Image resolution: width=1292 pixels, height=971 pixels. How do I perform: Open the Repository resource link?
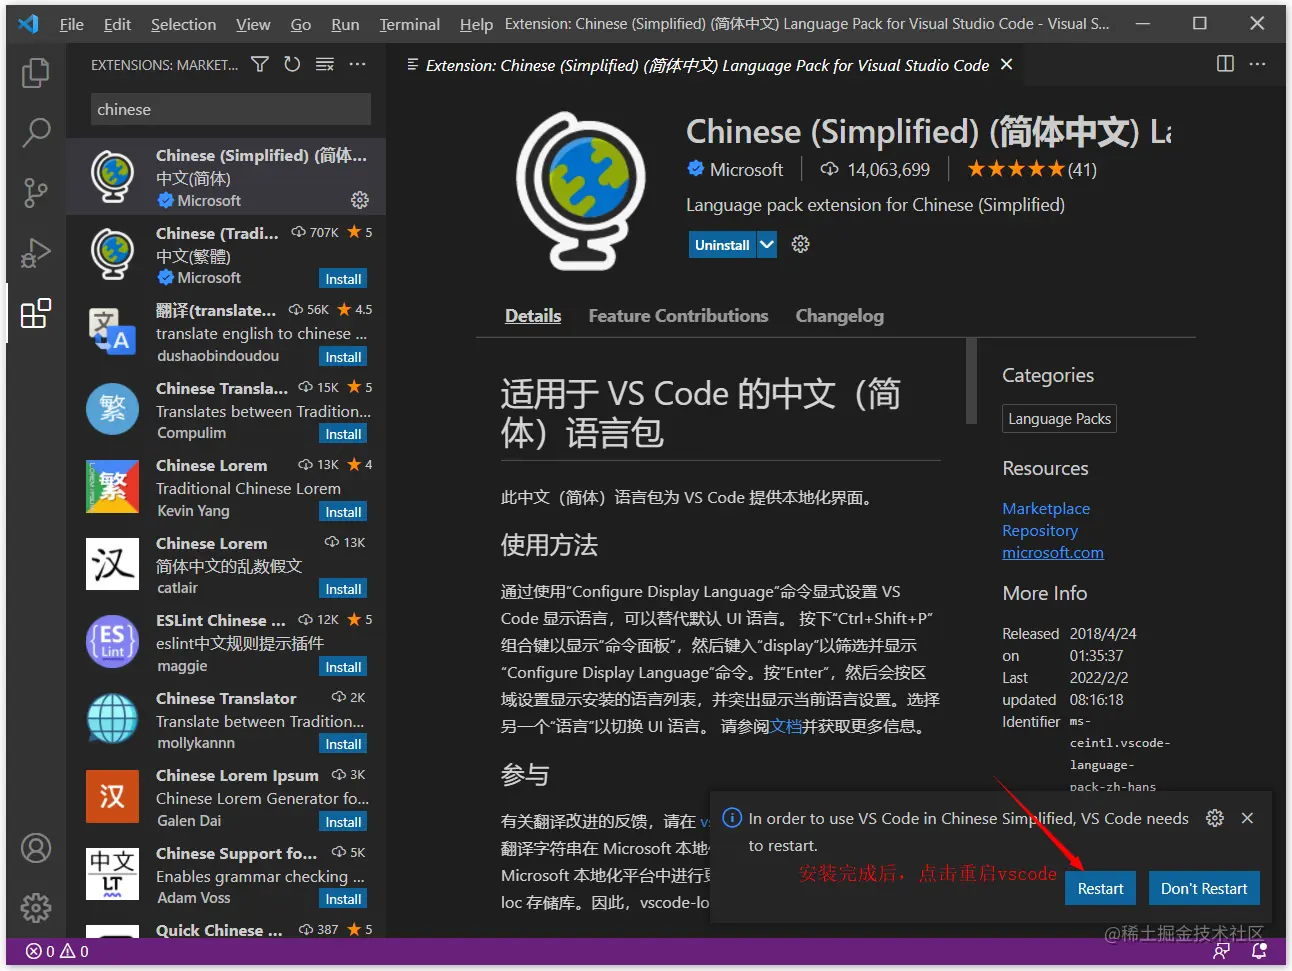coord(1040,530)
